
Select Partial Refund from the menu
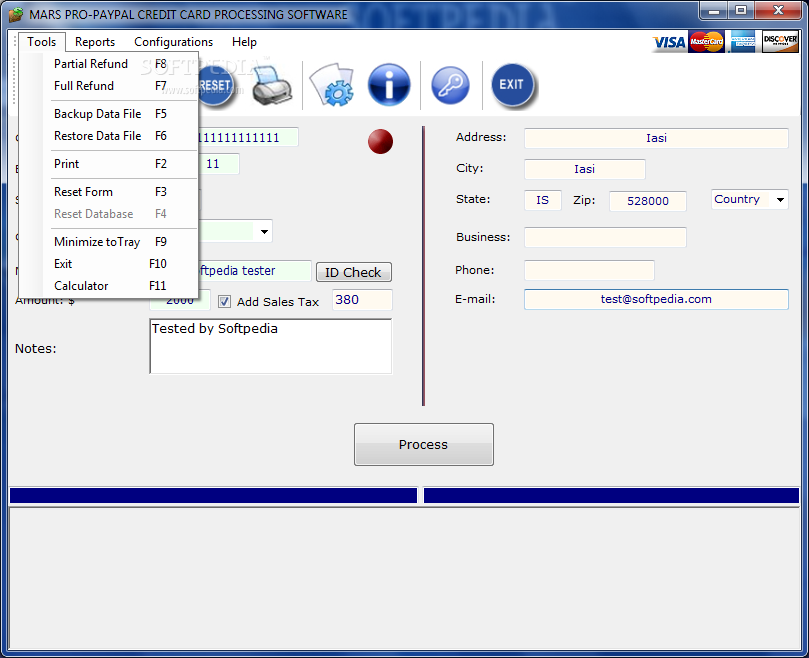coord(108,63)
